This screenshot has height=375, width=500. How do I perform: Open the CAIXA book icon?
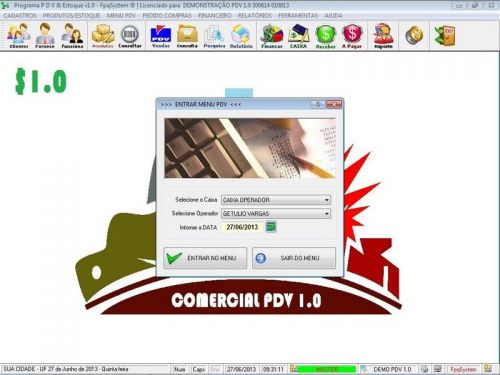pyautogui.click(x=298, y=35)
